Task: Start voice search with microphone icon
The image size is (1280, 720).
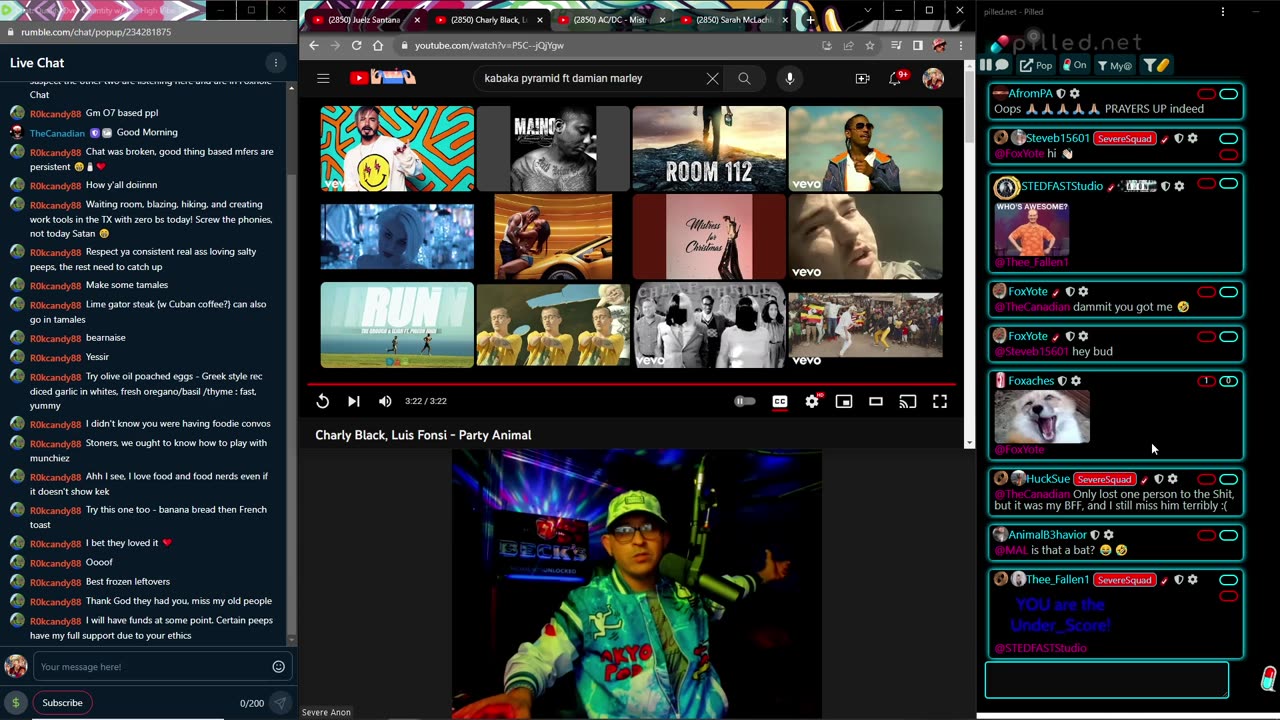Action: 790,78
